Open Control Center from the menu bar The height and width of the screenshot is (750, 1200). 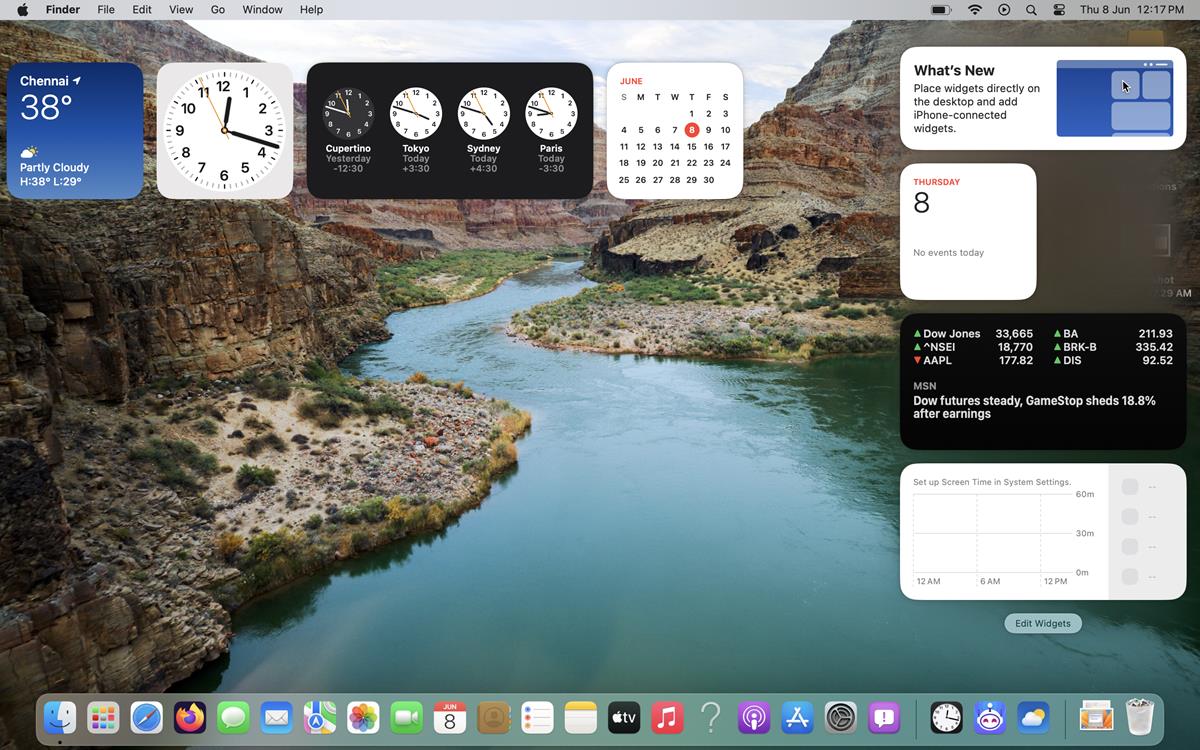1059,9
